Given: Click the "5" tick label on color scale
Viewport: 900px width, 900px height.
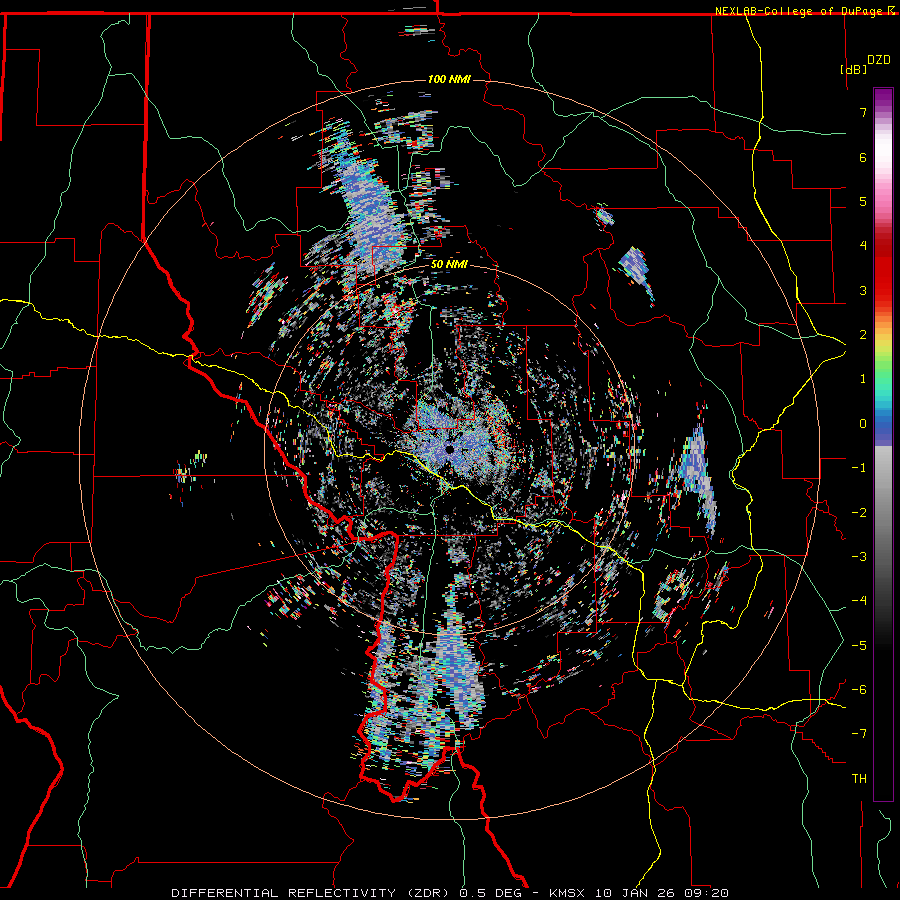Looking at the screenshot, I should (x=863, y=201).
